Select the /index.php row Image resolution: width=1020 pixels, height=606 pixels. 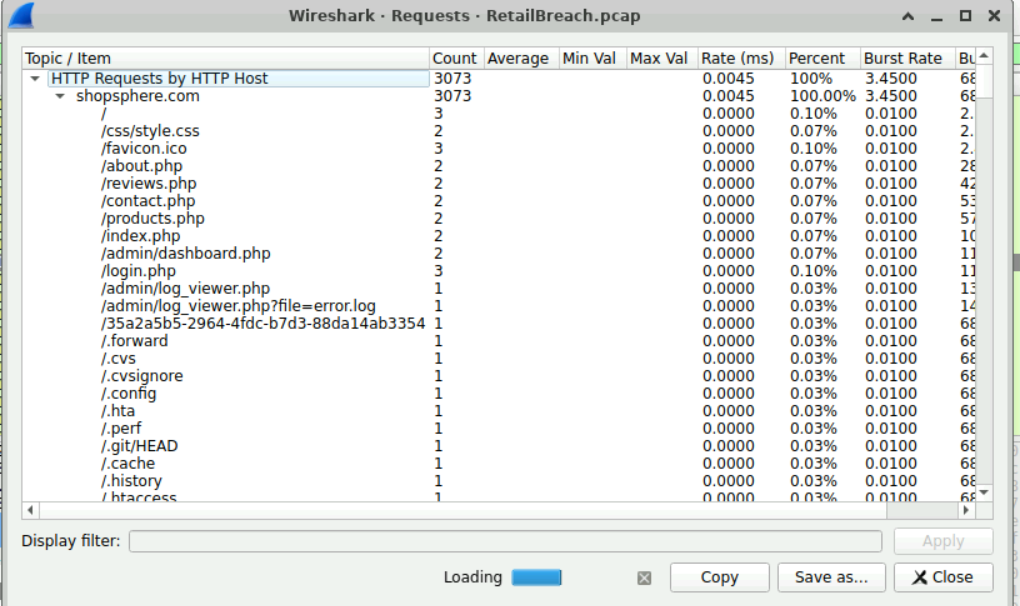coord(499,237)
